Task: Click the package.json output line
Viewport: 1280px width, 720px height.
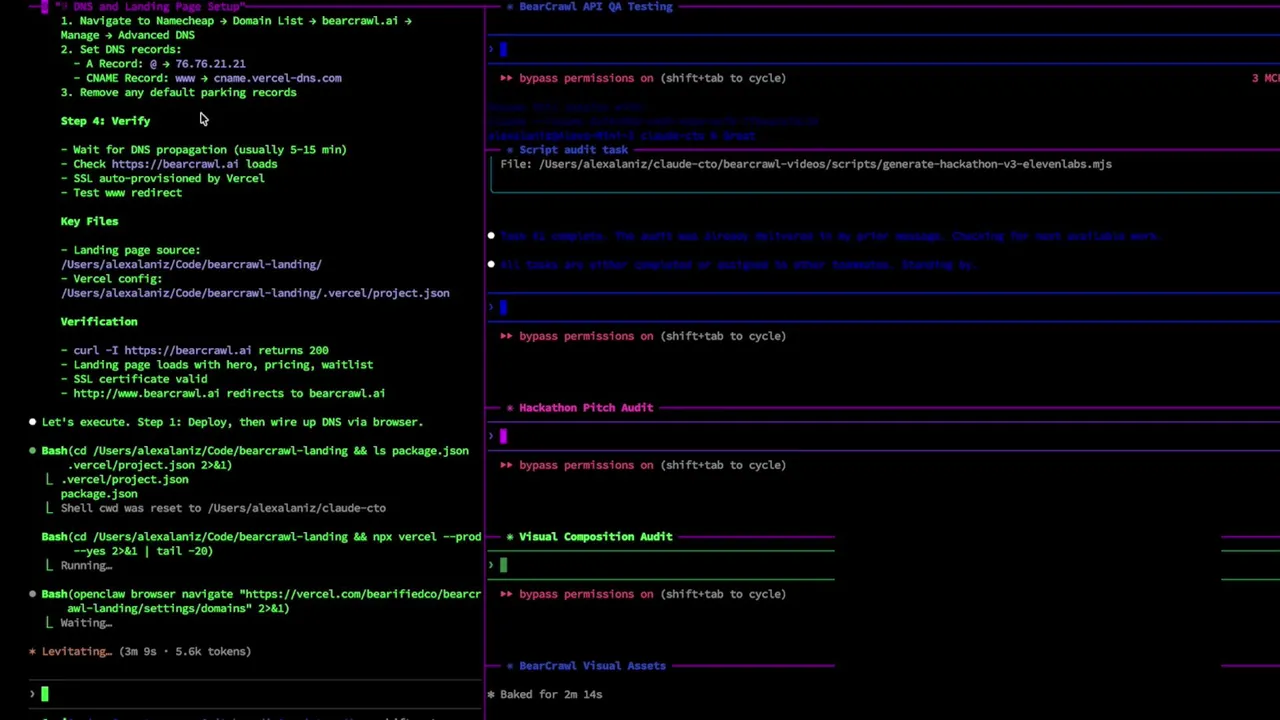Action: point(99,494)
